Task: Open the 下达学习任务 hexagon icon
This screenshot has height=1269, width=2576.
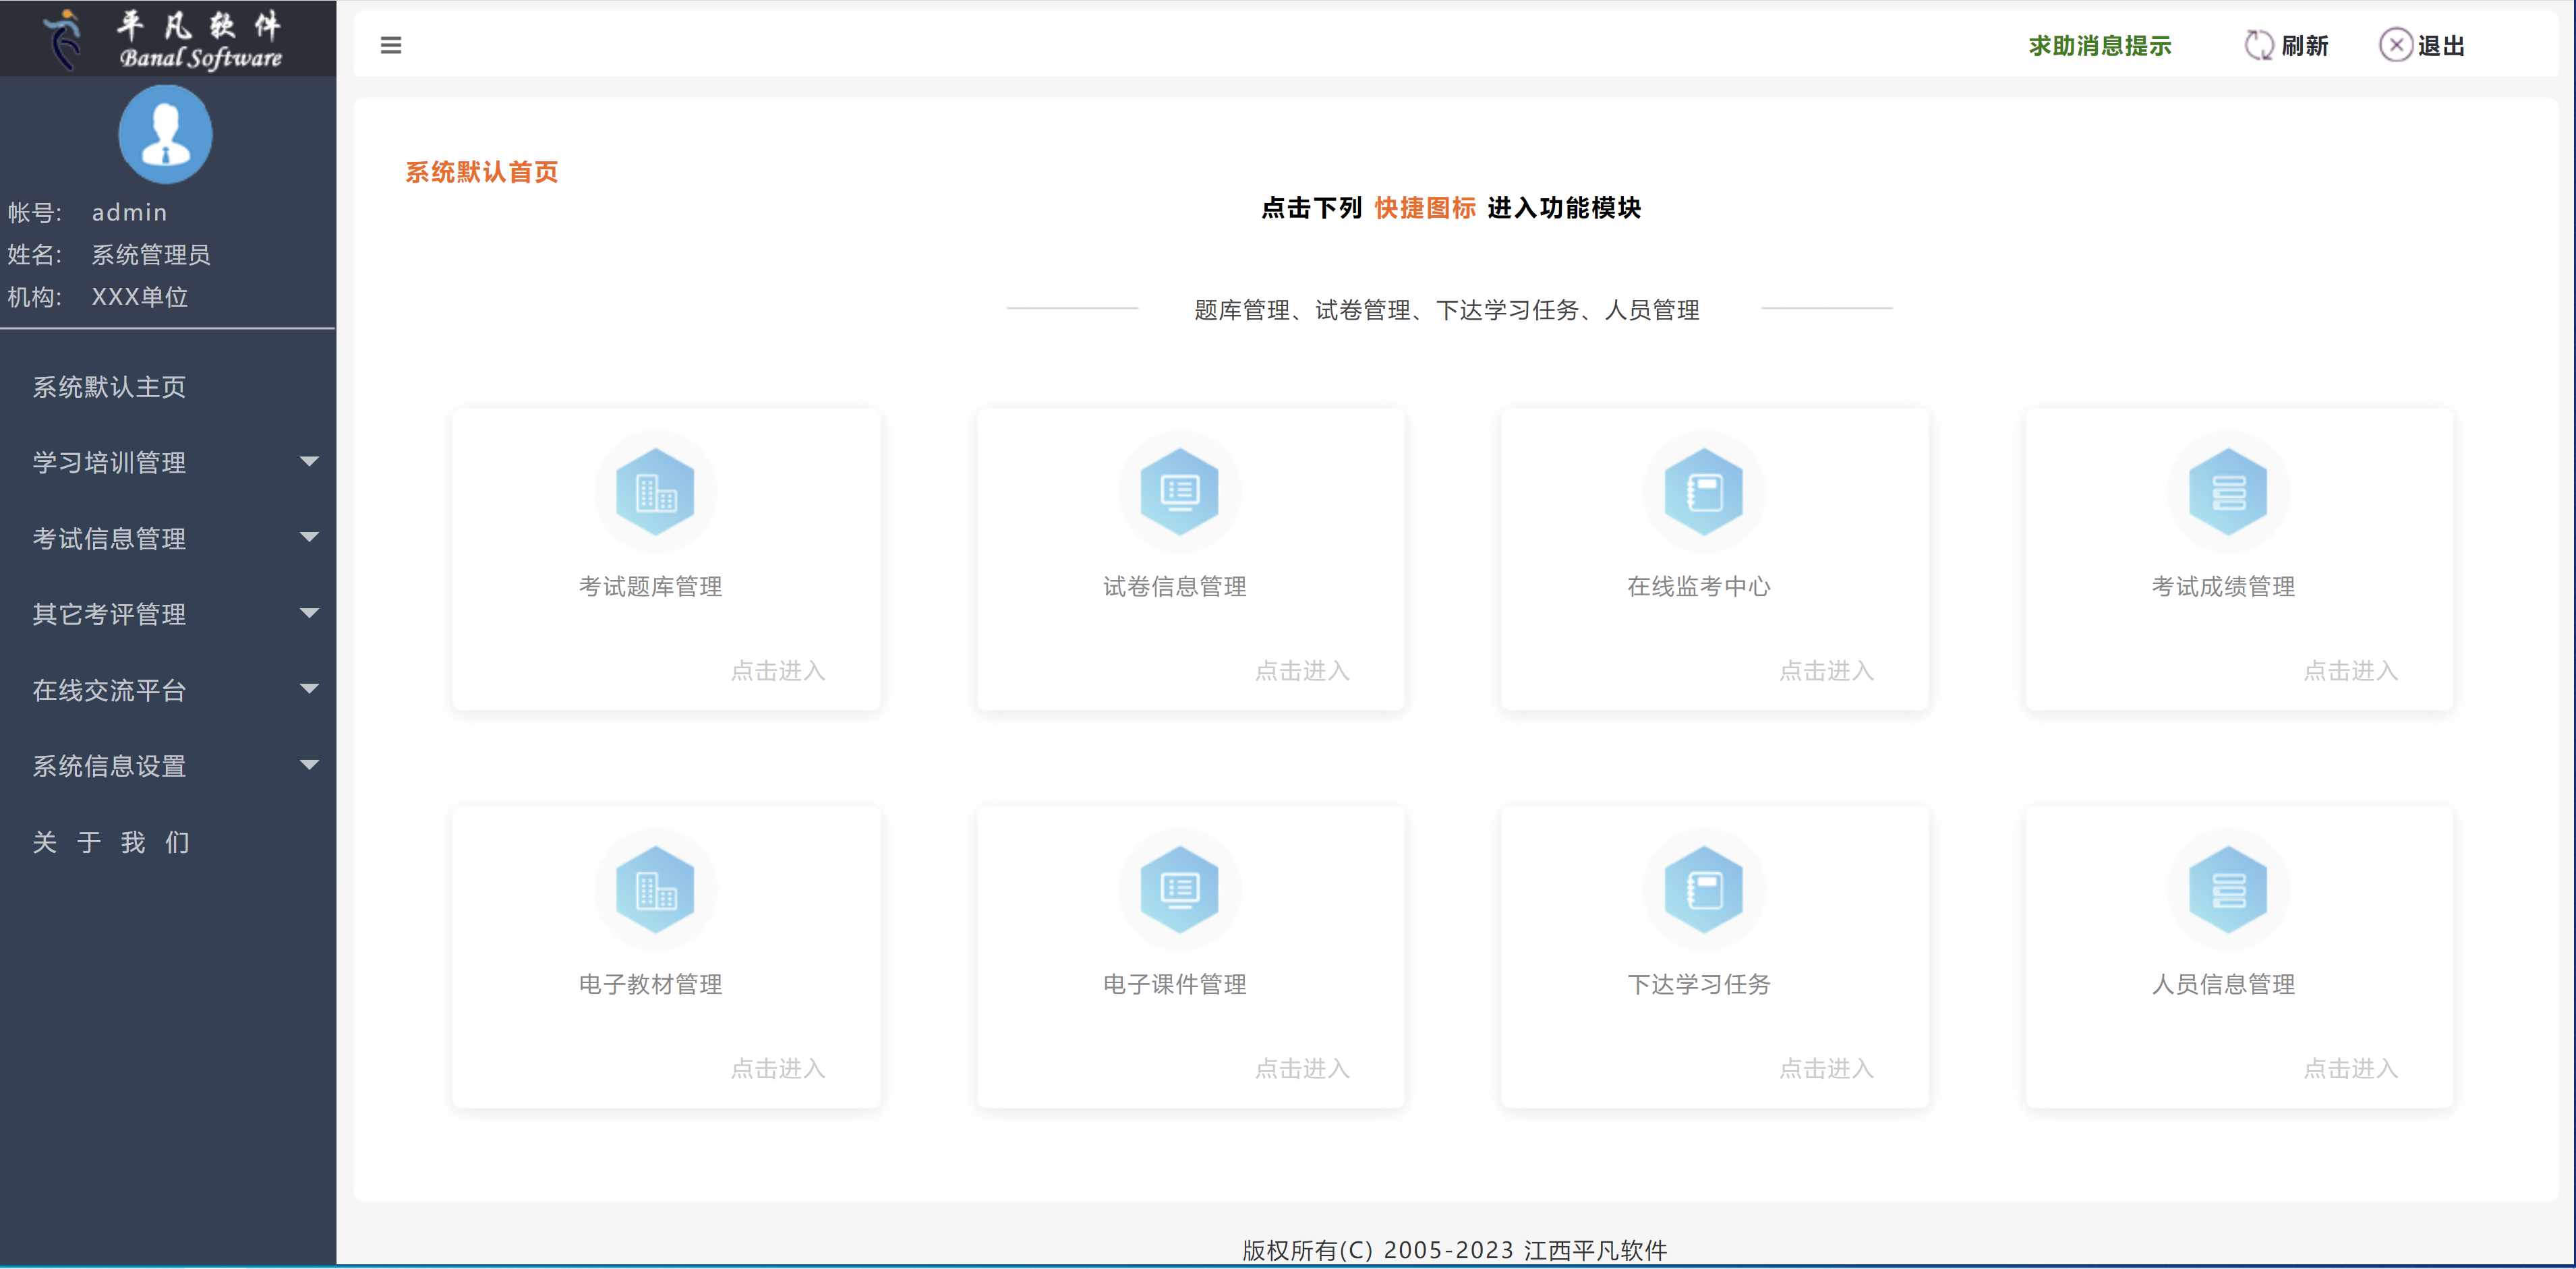Action: [1704, 890]
